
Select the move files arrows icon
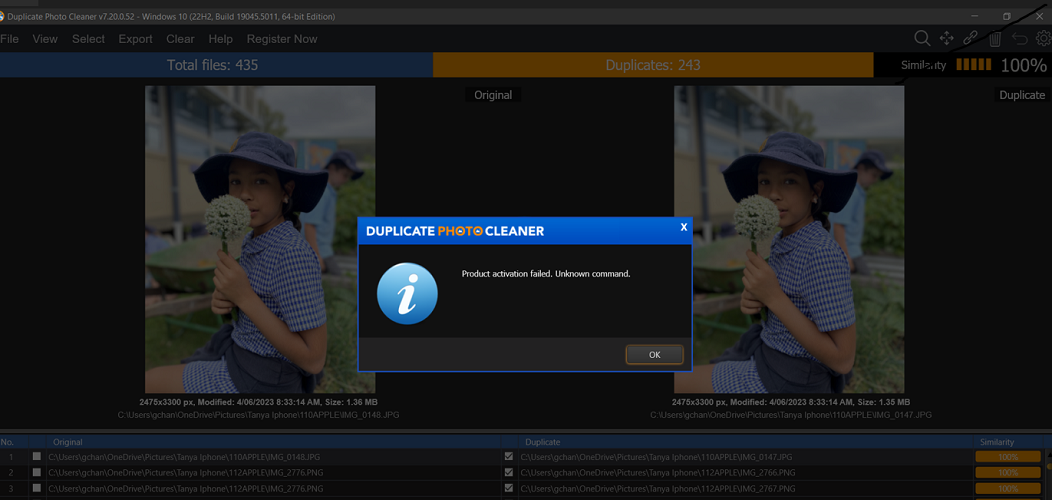pos(946,38)
